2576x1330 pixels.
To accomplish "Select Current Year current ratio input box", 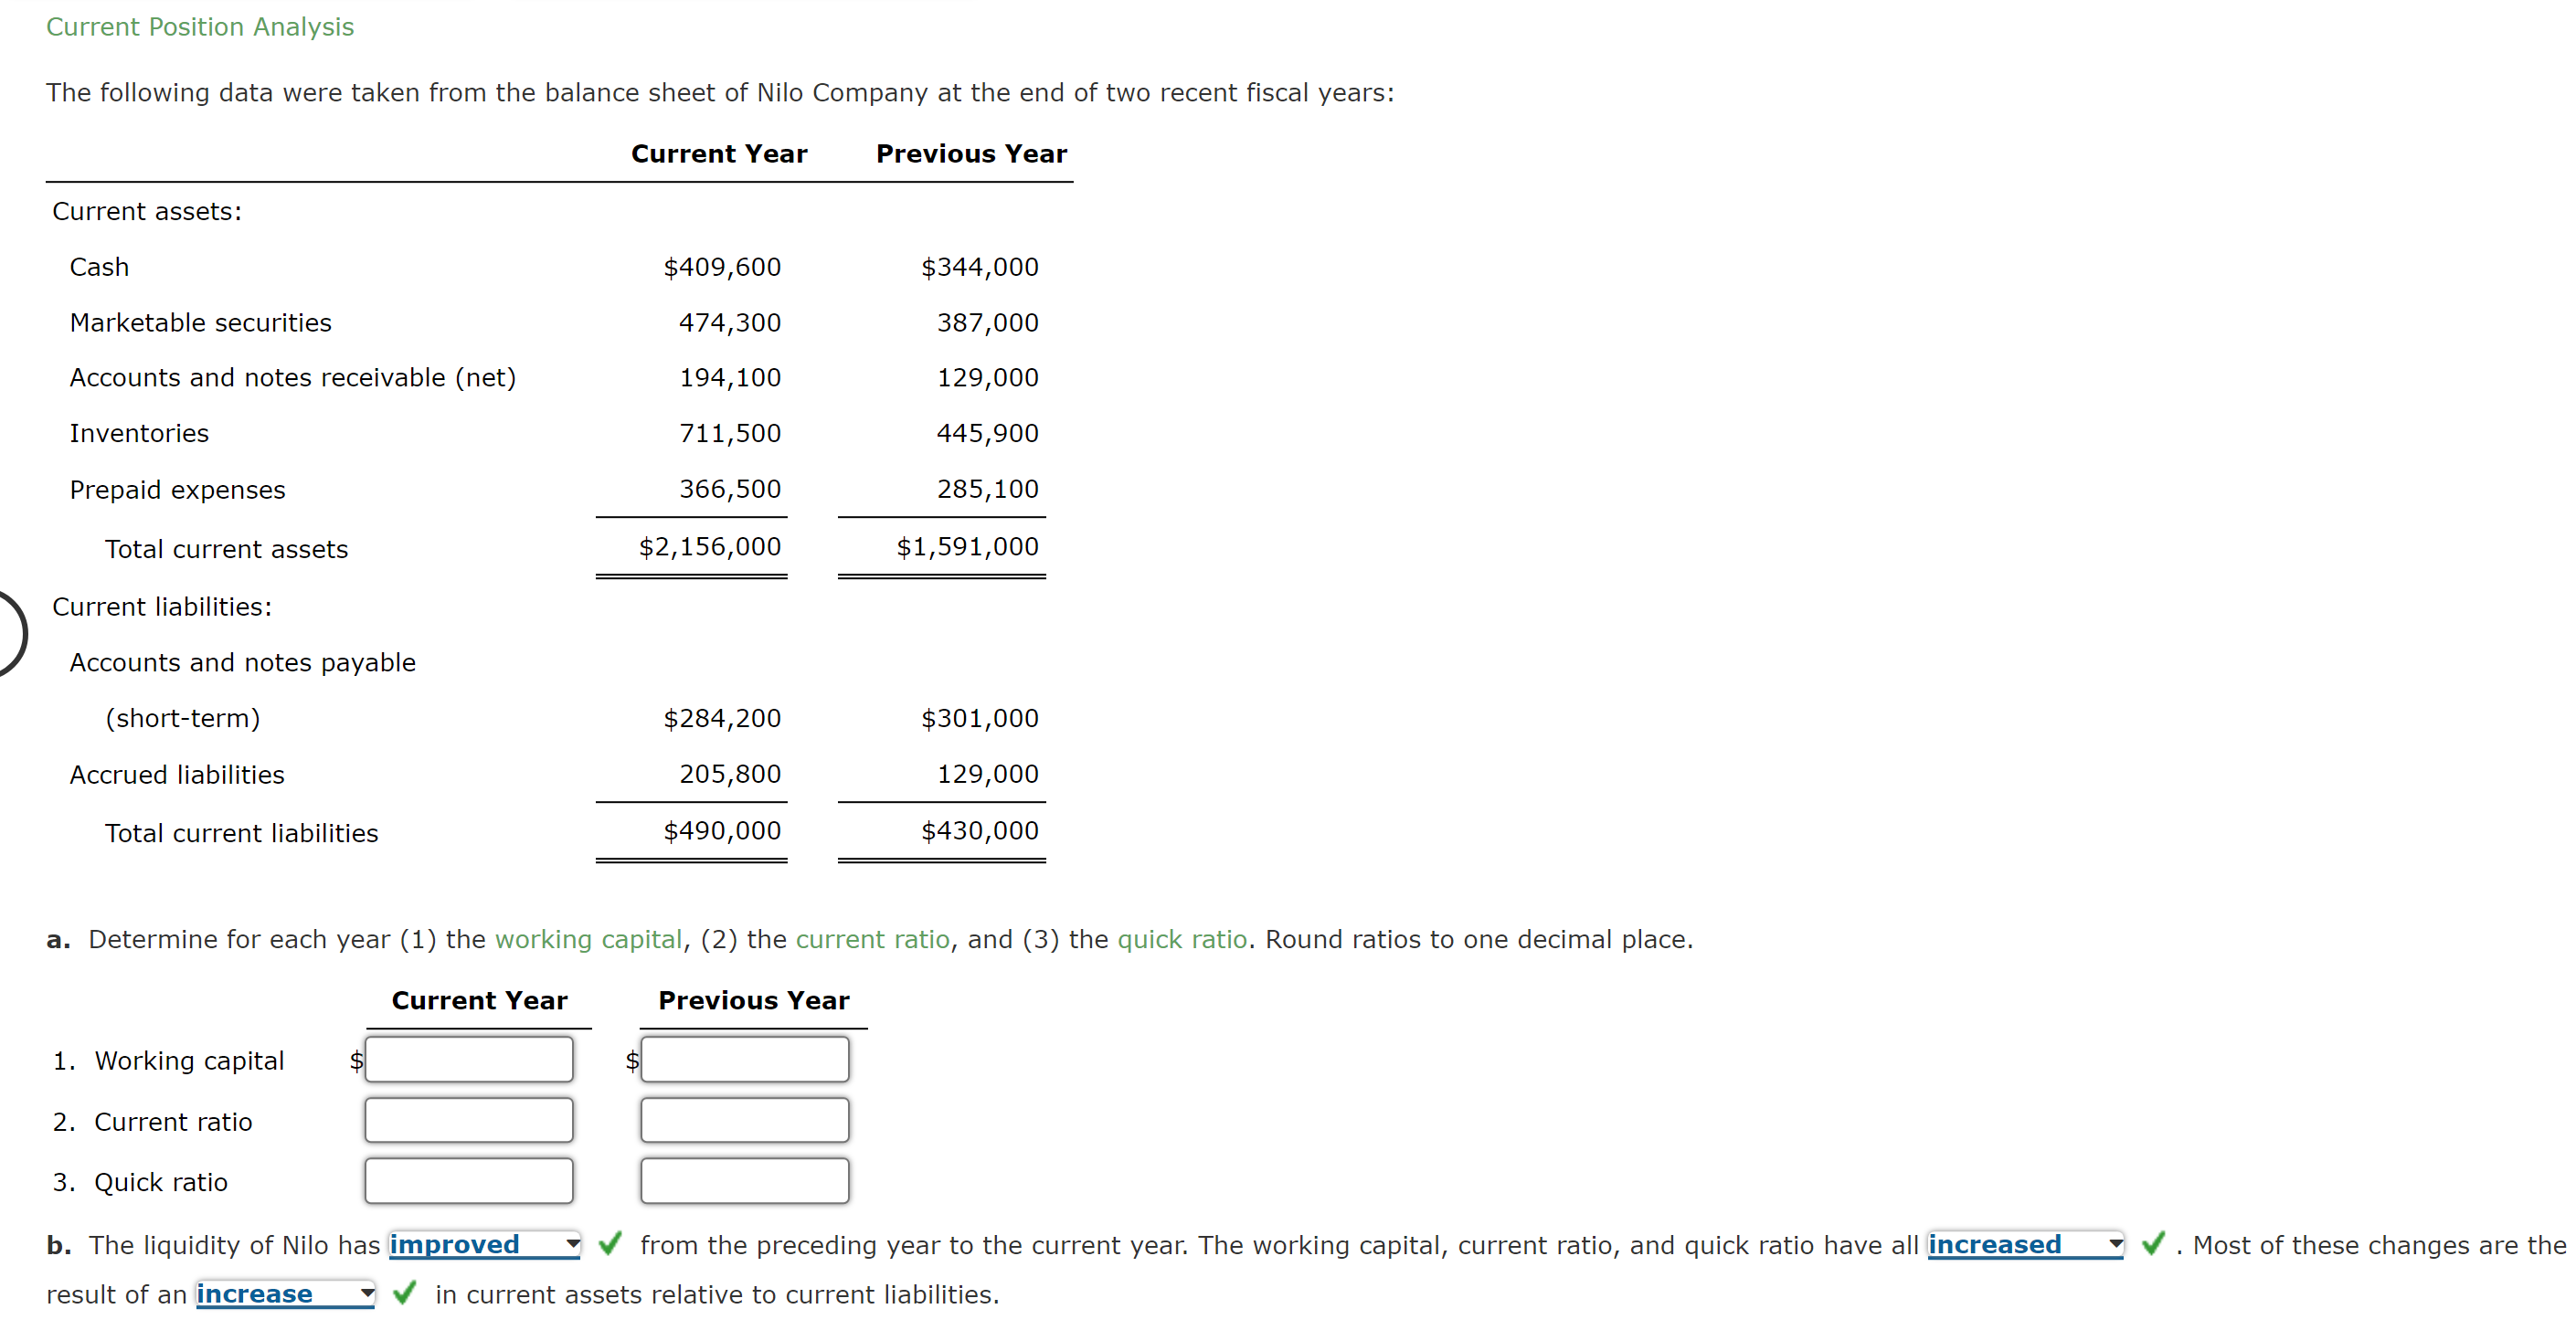I will pyautogui.click(x=469, y=1119).
